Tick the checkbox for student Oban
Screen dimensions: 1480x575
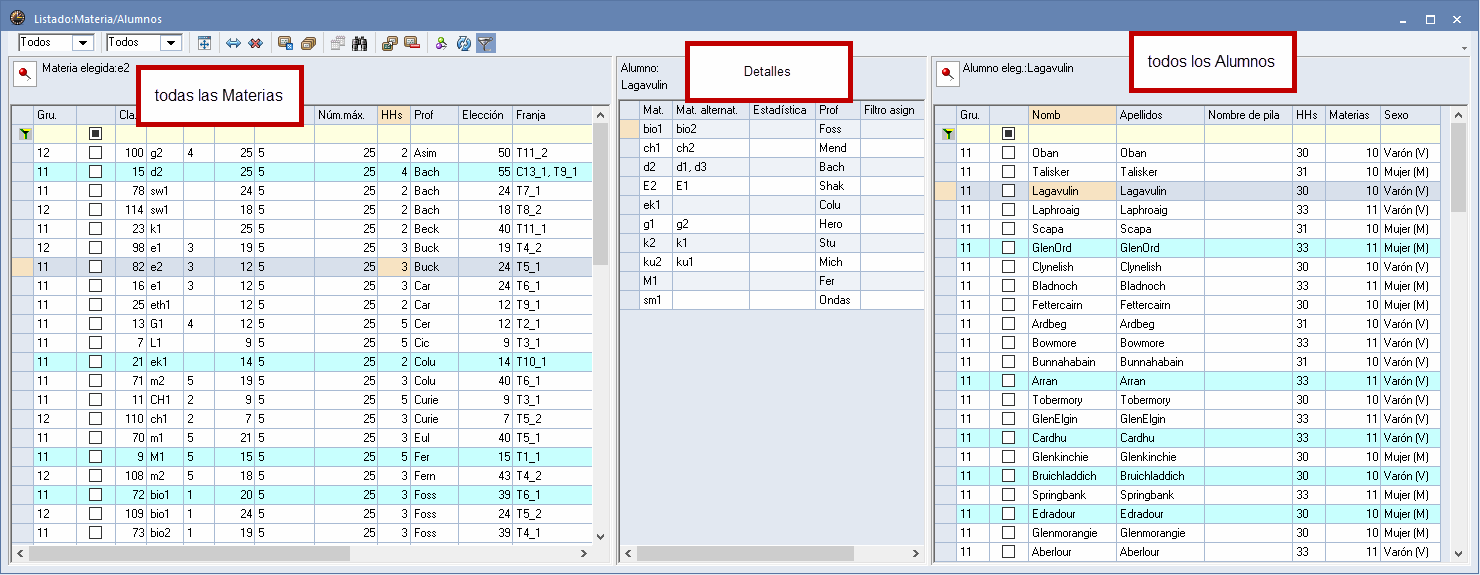1008,153
